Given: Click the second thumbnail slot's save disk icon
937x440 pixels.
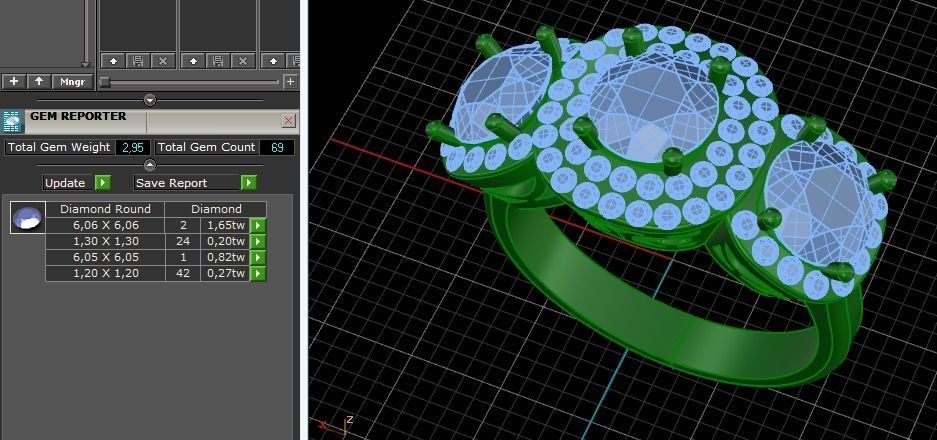Looking at the screenshot, I should point(218,60).
